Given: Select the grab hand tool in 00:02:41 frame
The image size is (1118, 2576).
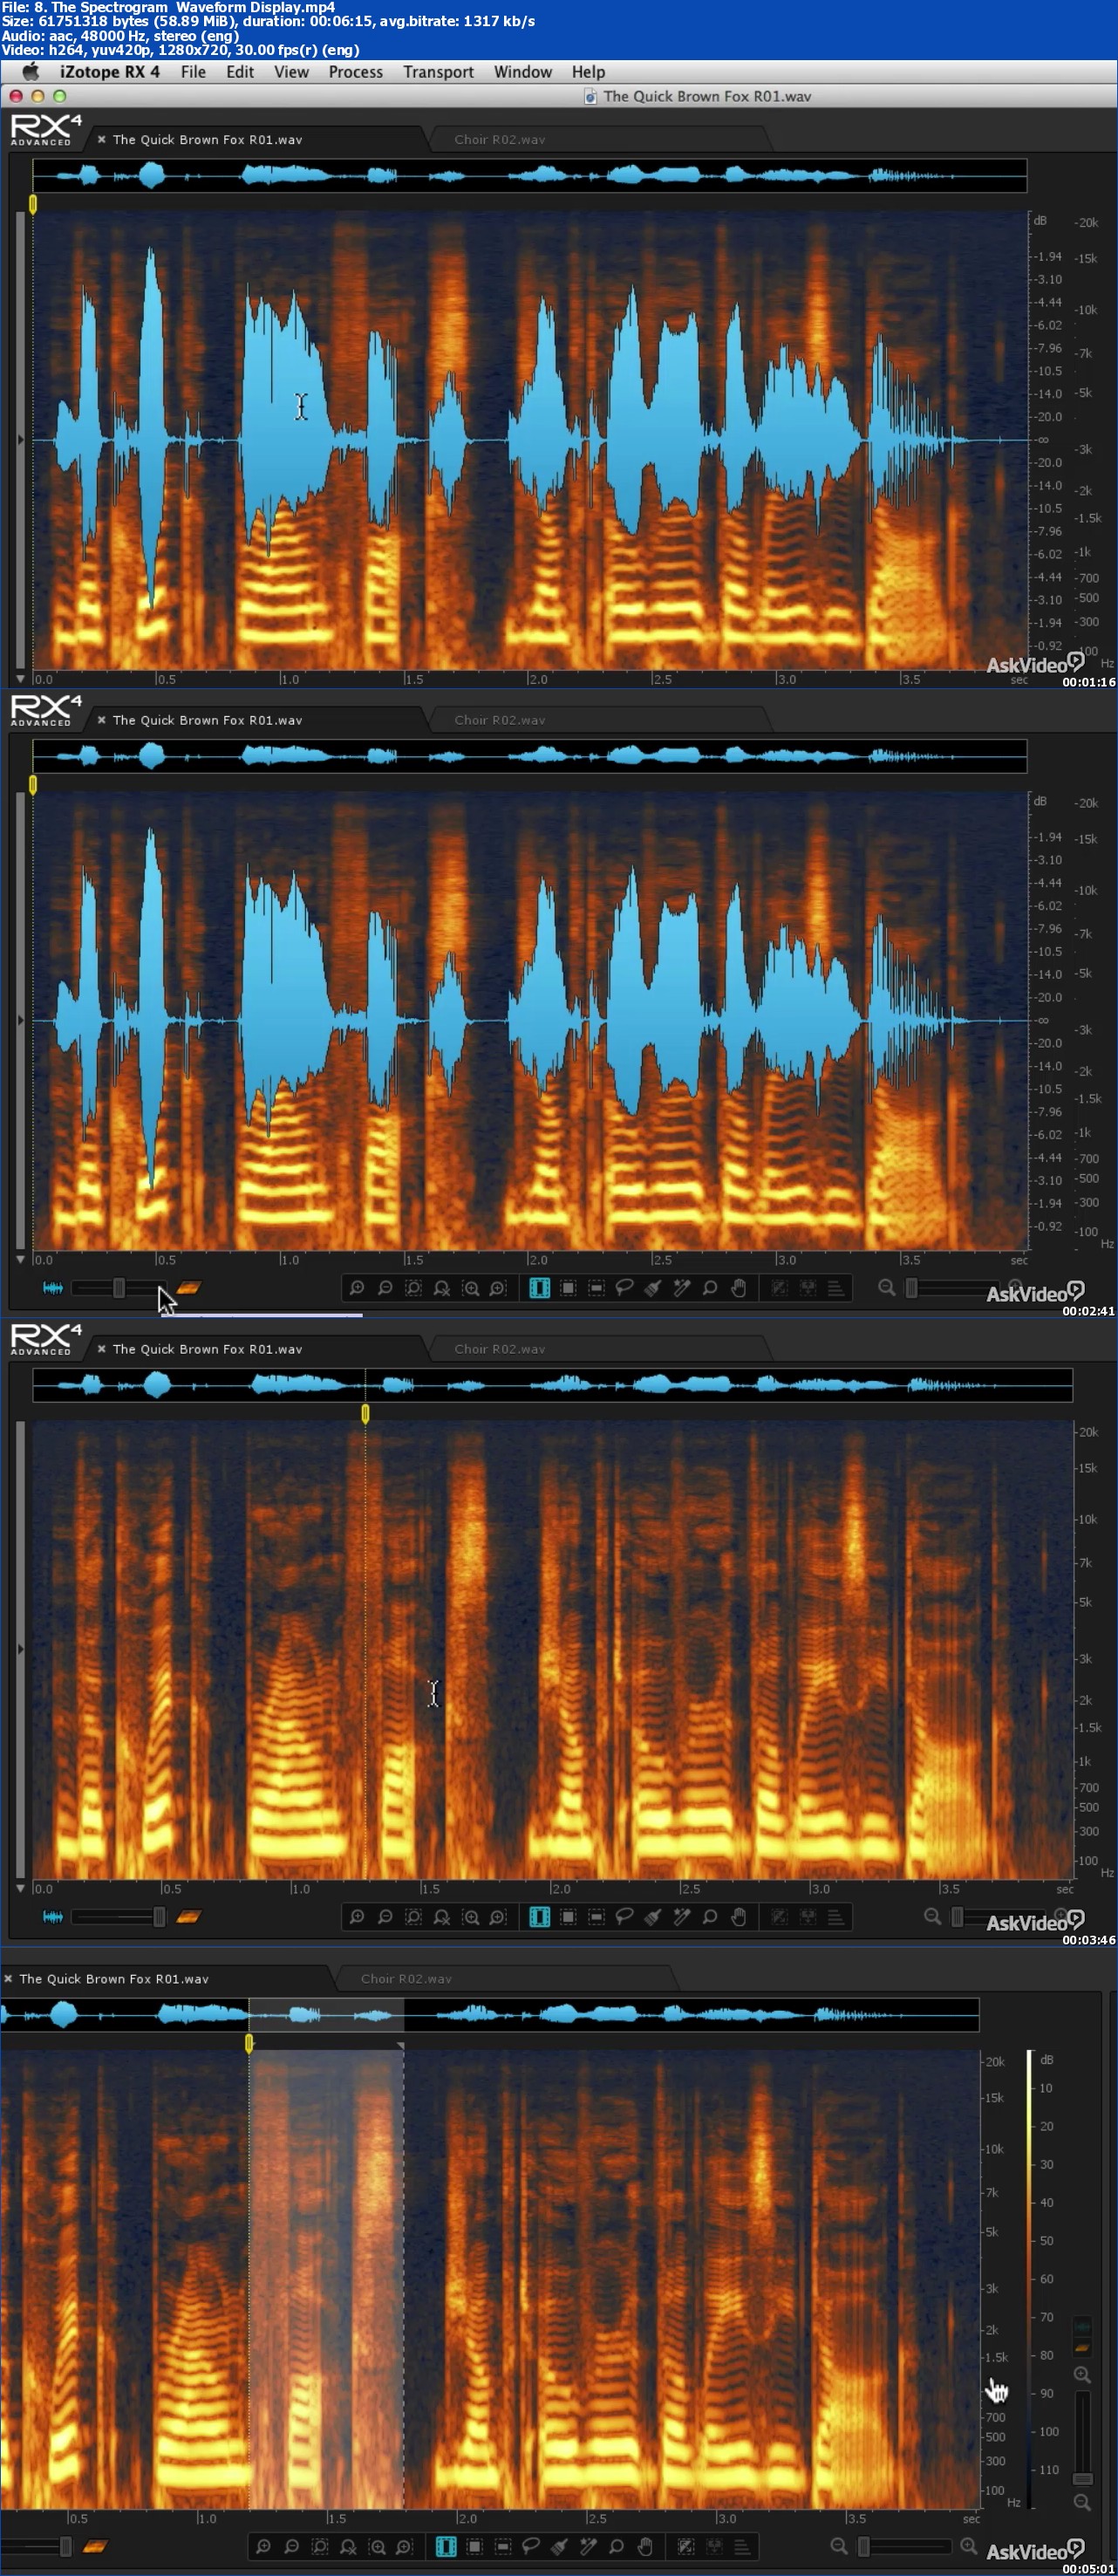Looking at the screenshot, I should pyautogui.click(x=738, y=1288).
